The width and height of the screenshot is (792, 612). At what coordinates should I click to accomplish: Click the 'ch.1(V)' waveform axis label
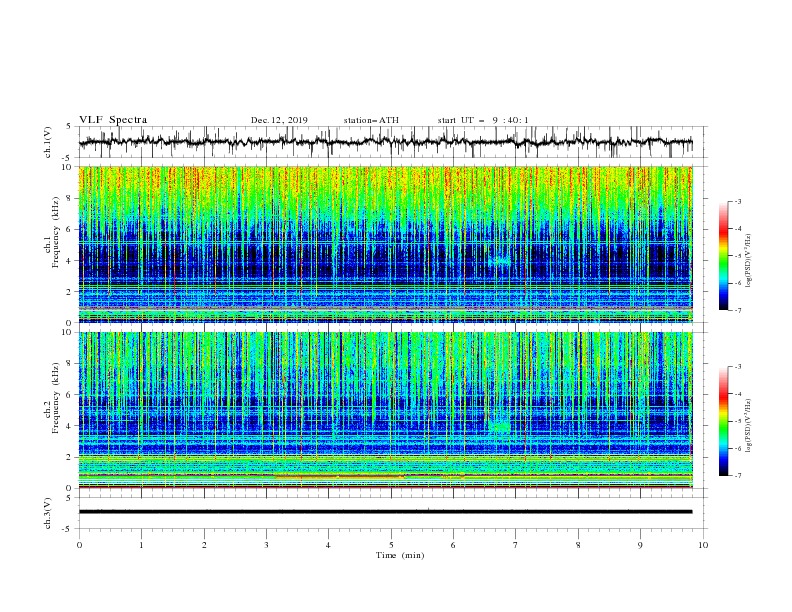(x=48, y=142)
